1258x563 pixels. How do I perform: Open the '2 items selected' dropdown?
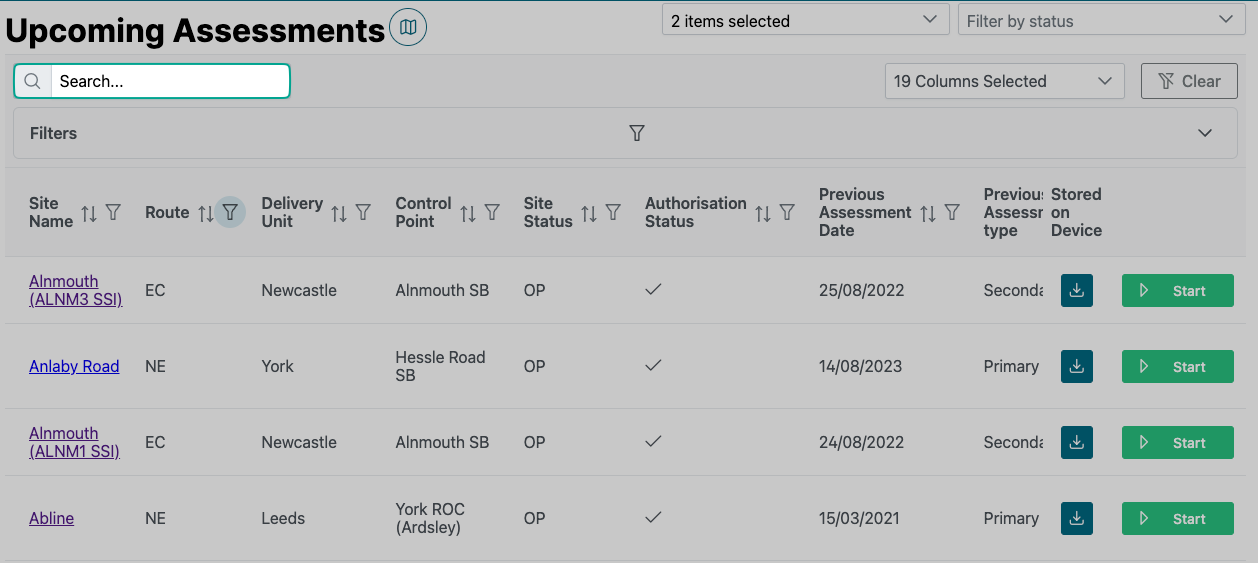[x=804, y=21]
